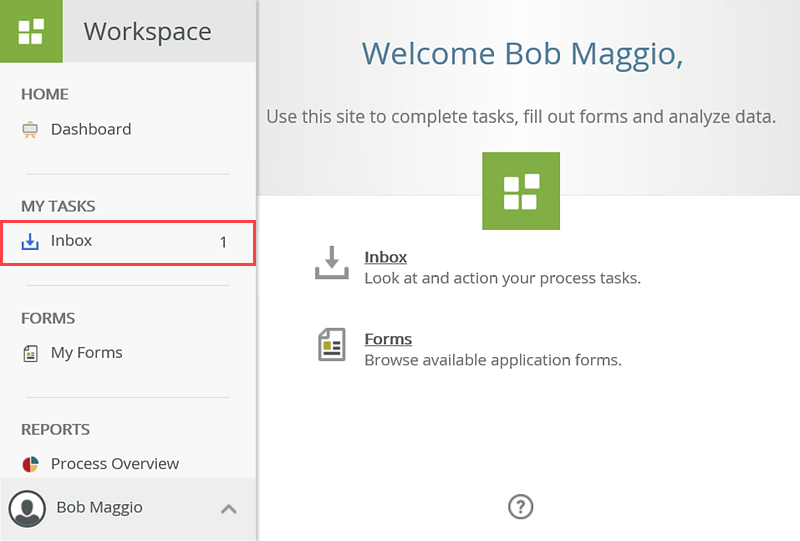
Task: Click the Inbox task count badge
Action: click(x=223, y=242)
